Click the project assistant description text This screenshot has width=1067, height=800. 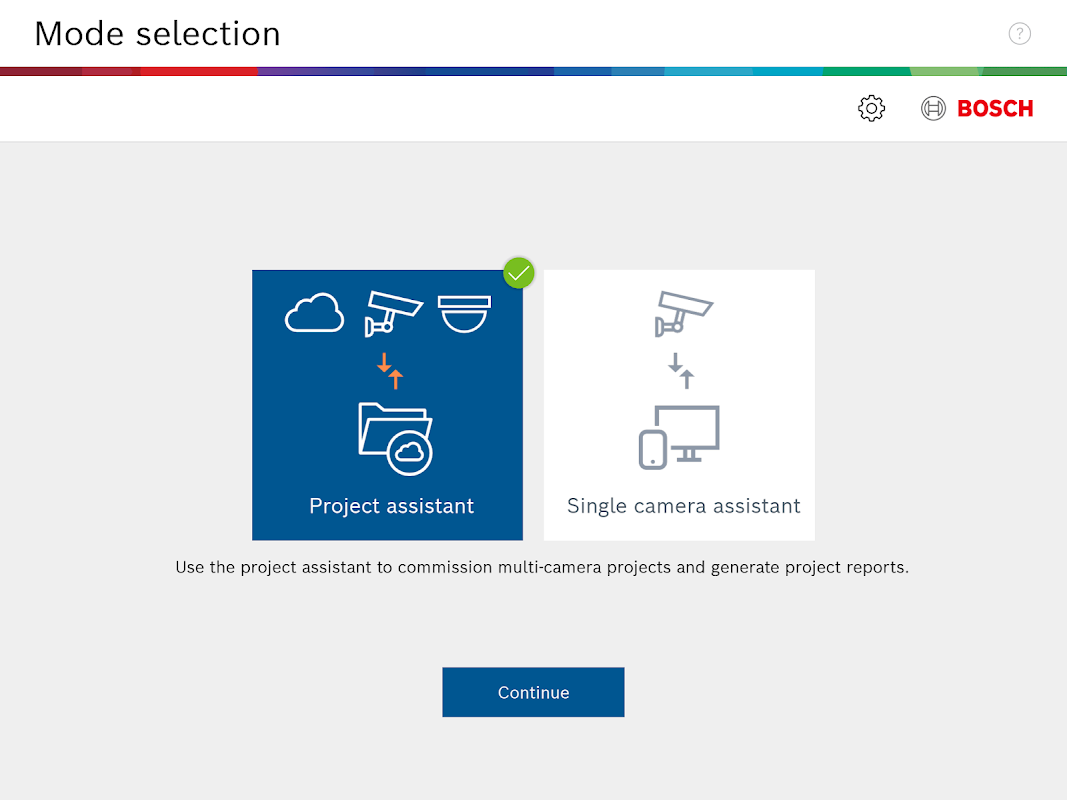pyautogui.click(x=542, y=567)
